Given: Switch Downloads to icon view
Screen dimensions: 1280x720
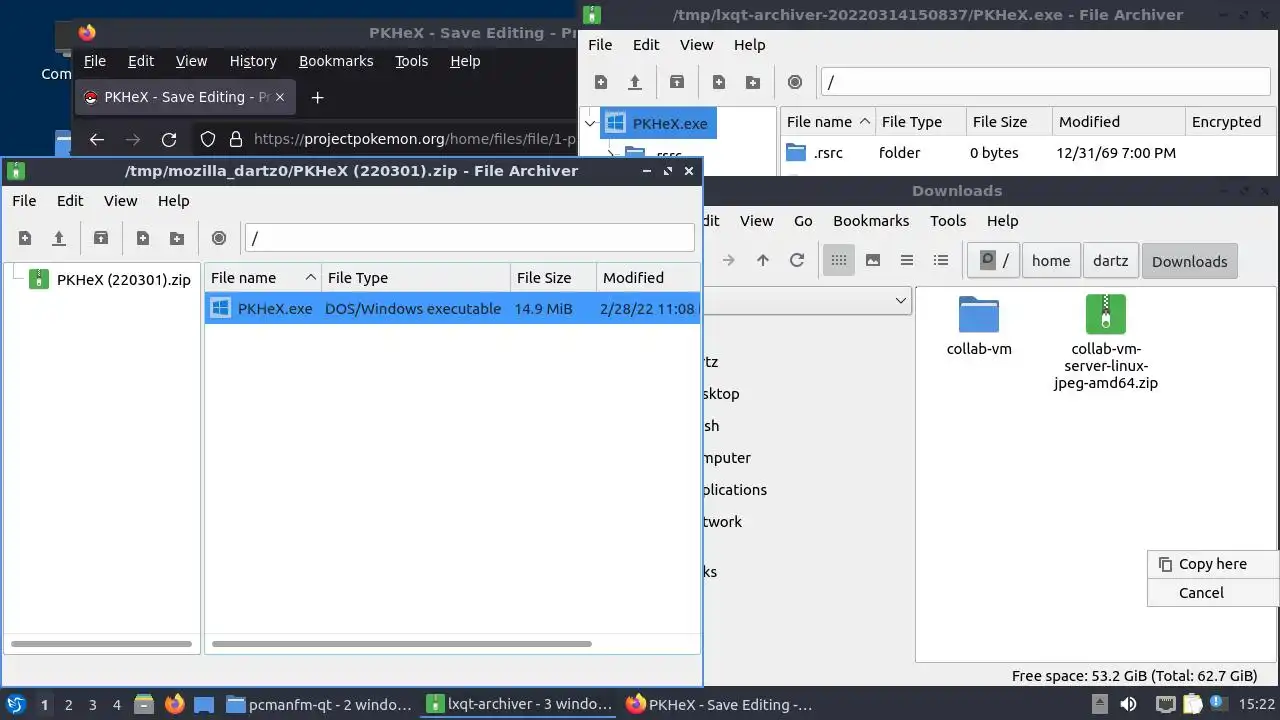Looking at the screenshot, I should (x=839, y=260).
